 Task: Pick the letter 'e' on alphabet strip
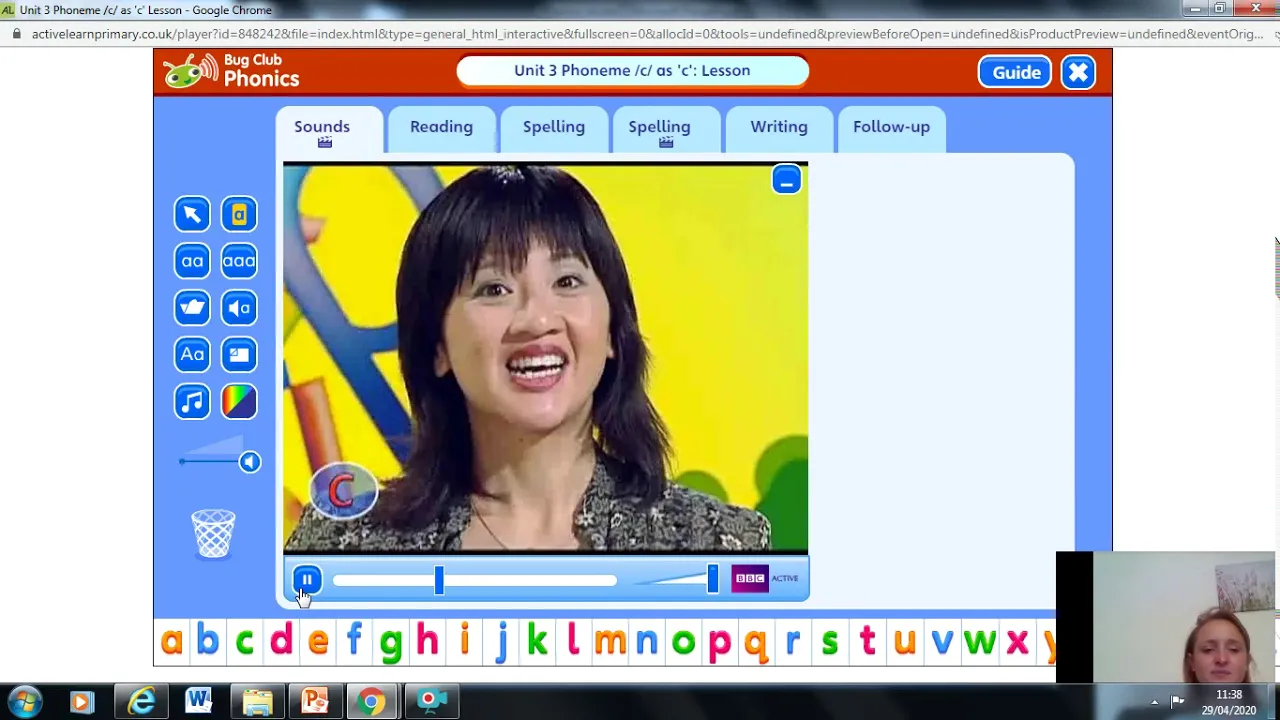[x=318, y=642]
